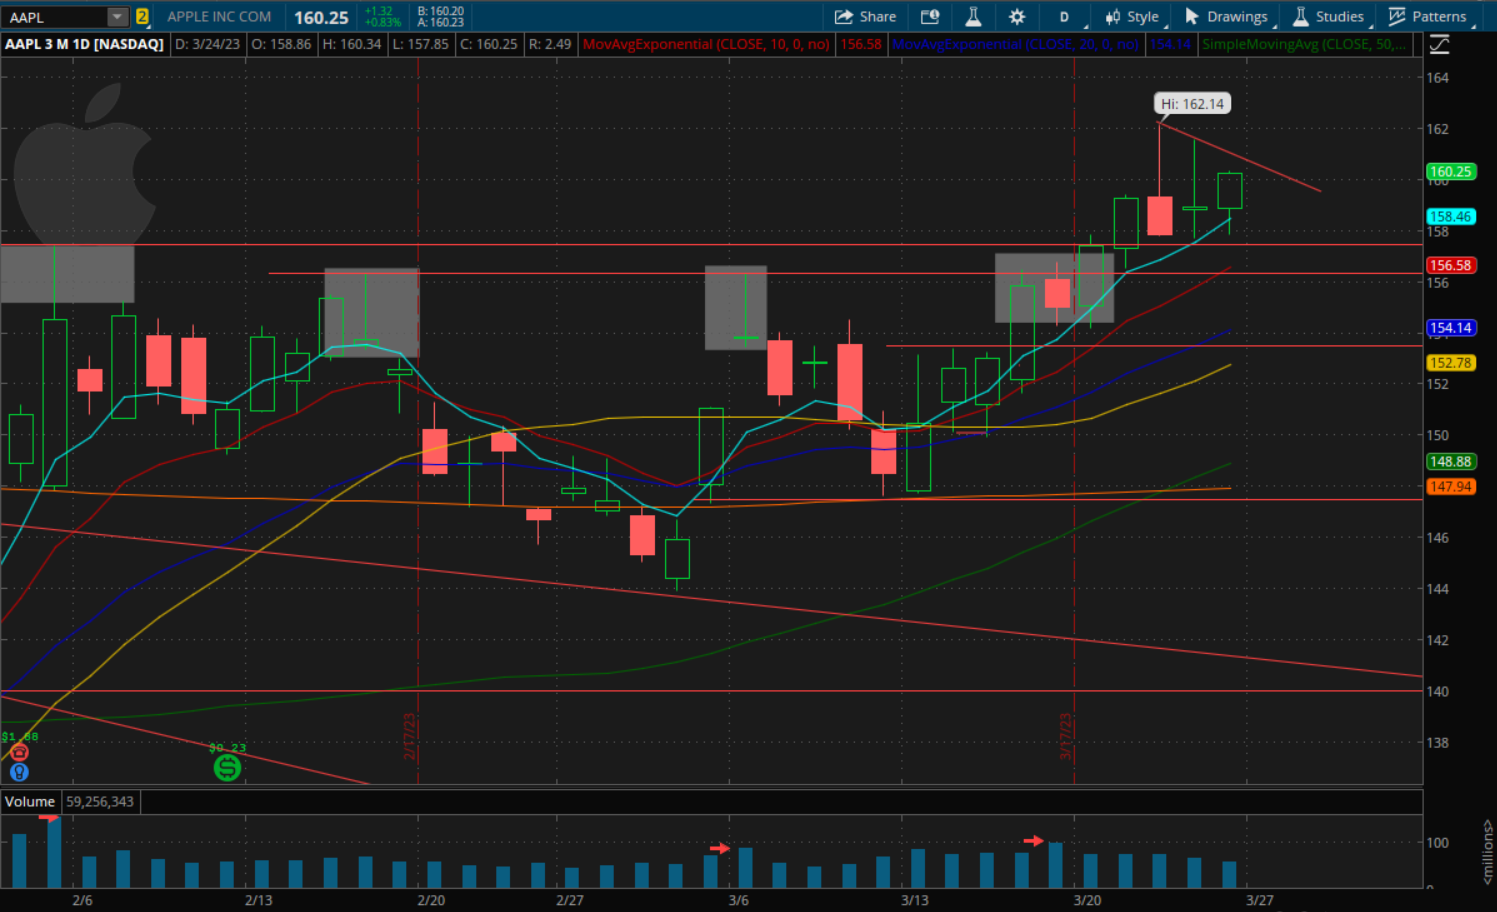Click the MovAvgExponential (CLOSE, 10, 0, no) label
Screen dimensions: 1497x912
click(706, 44)
